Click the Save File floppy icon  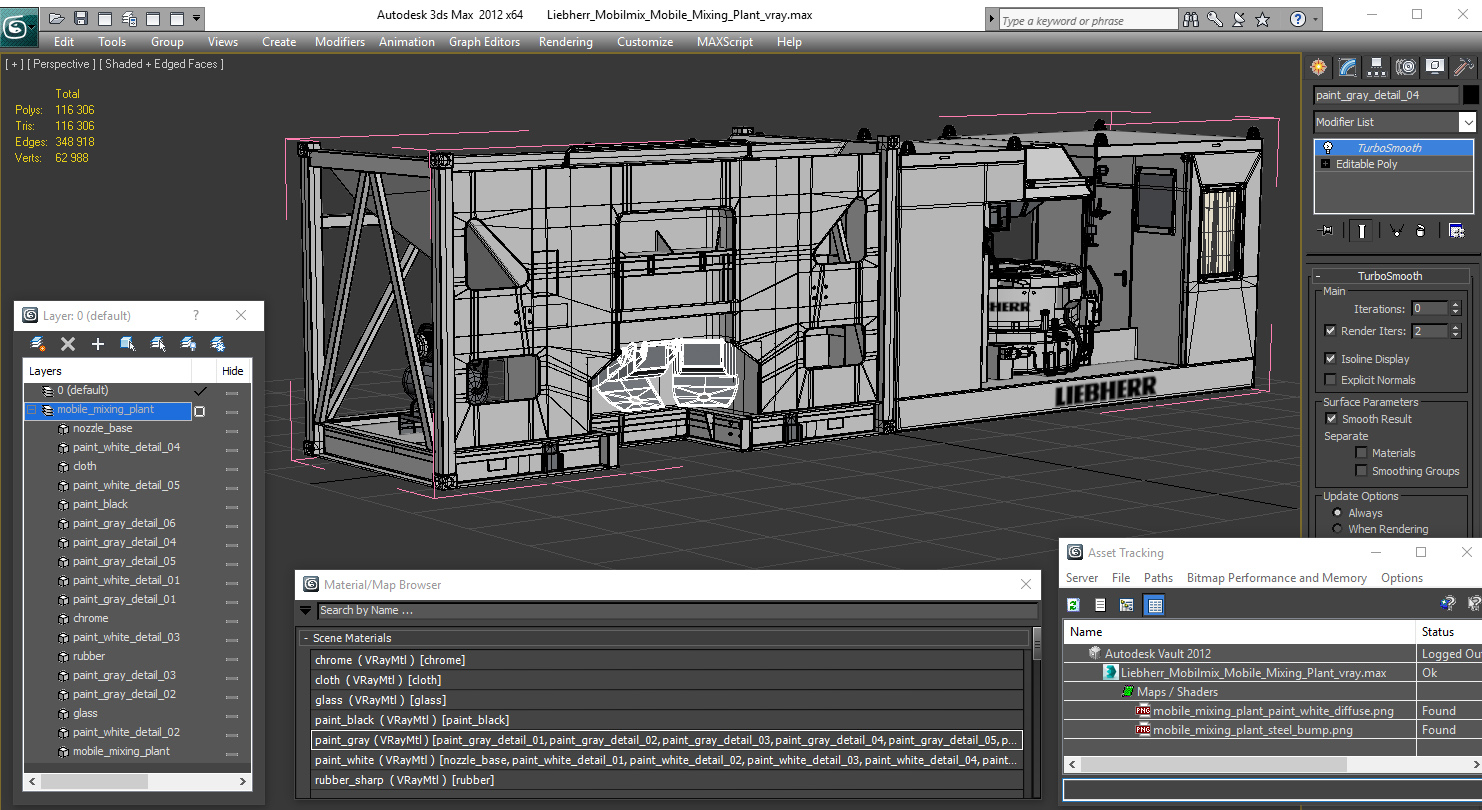pyautogui.click(x=81, y=18)
